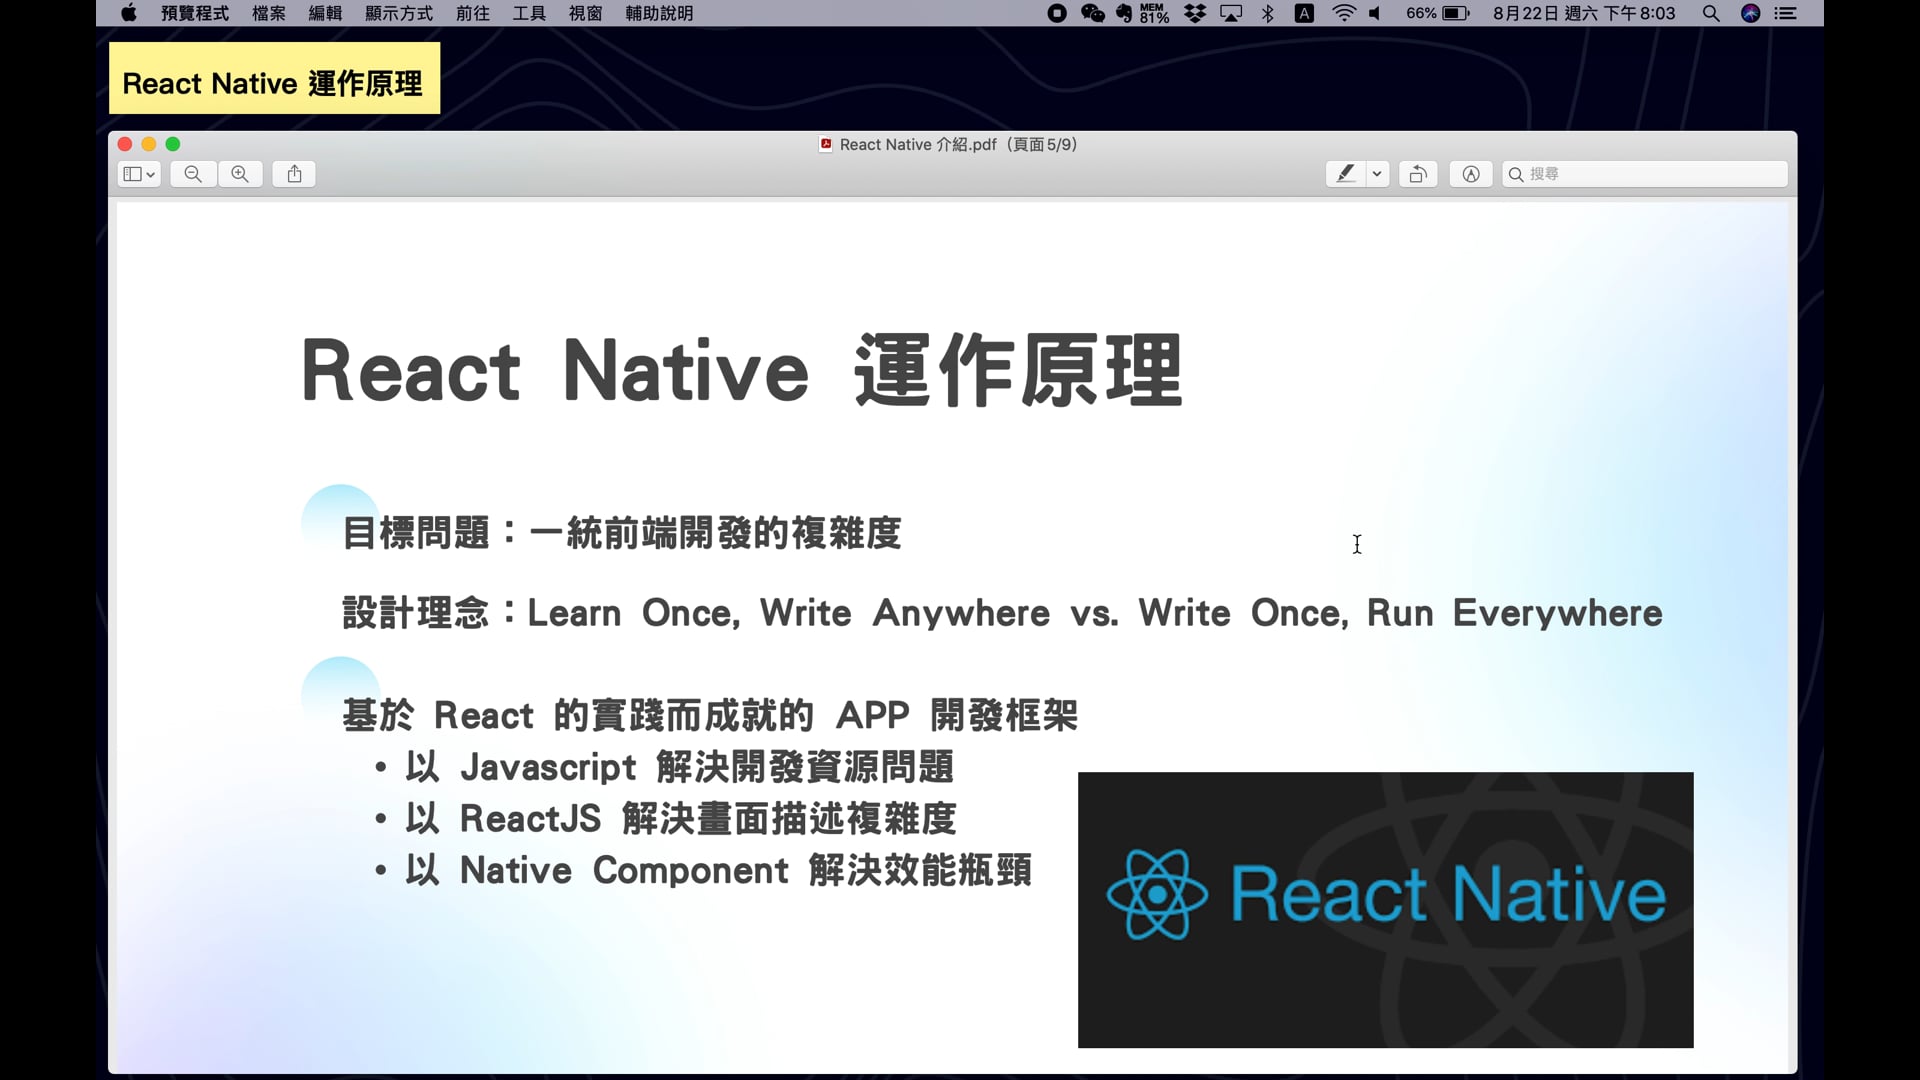
Task: Zoom out the PDF page
Action: point(191,173)
